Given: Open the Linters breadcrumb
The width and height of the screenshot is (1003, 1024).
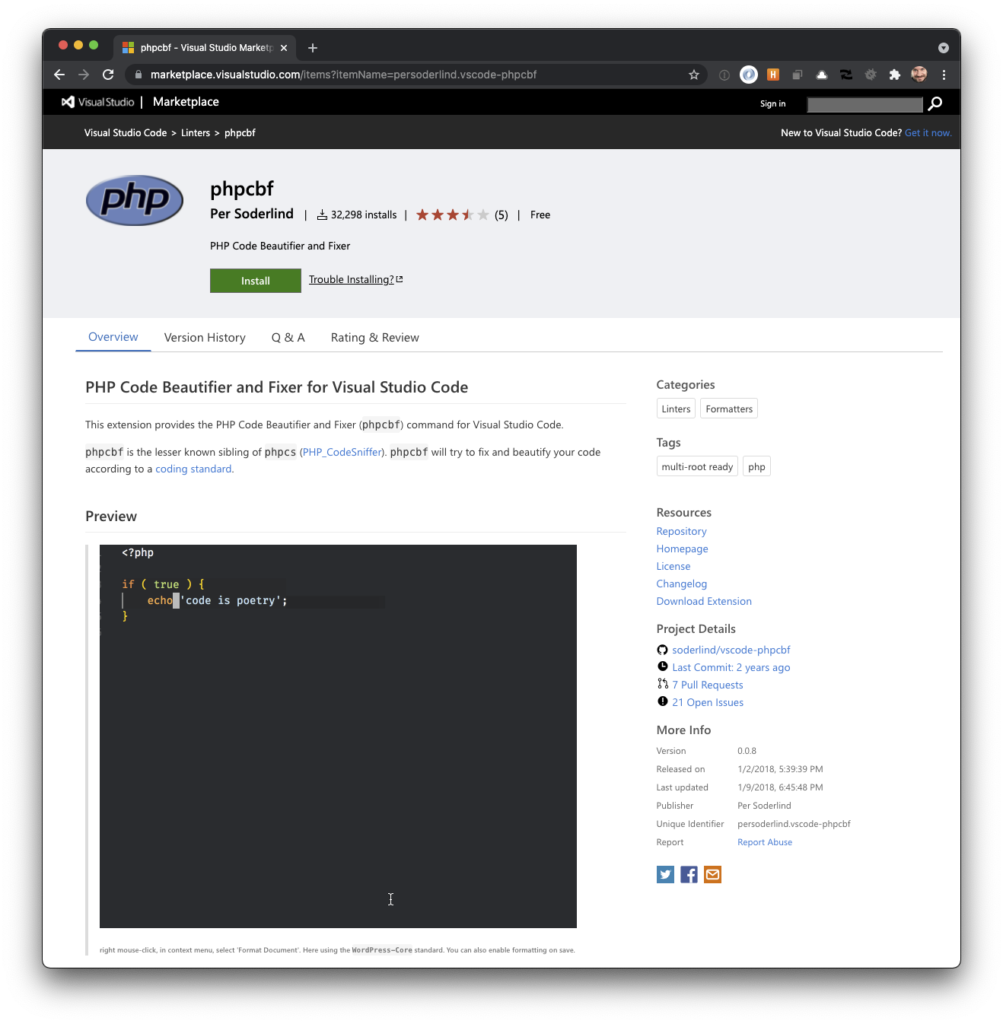Looking at the screenshot, I should point(195,133).
